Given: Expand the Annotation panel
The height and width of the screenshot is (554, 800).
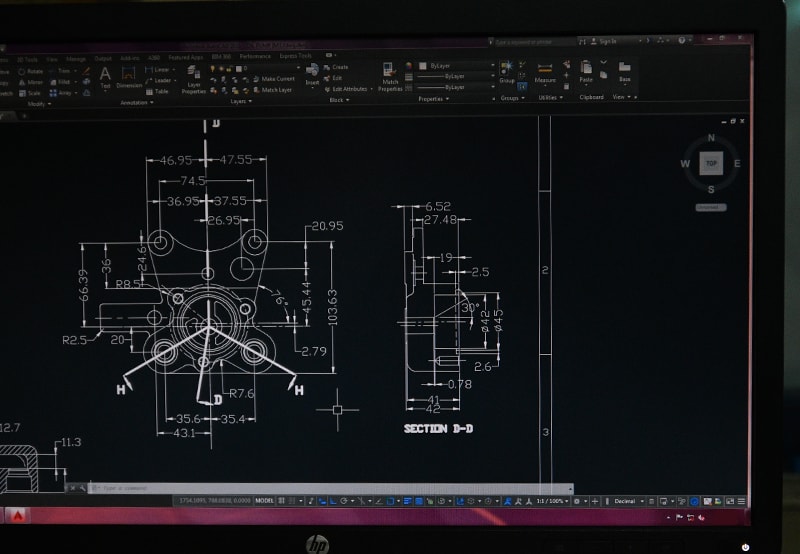Looking at the screenshot, I should (137, 103).
